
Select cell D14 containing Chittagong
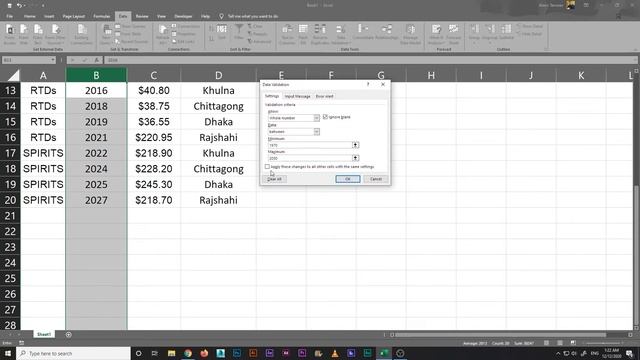click(x=218, y=106)
